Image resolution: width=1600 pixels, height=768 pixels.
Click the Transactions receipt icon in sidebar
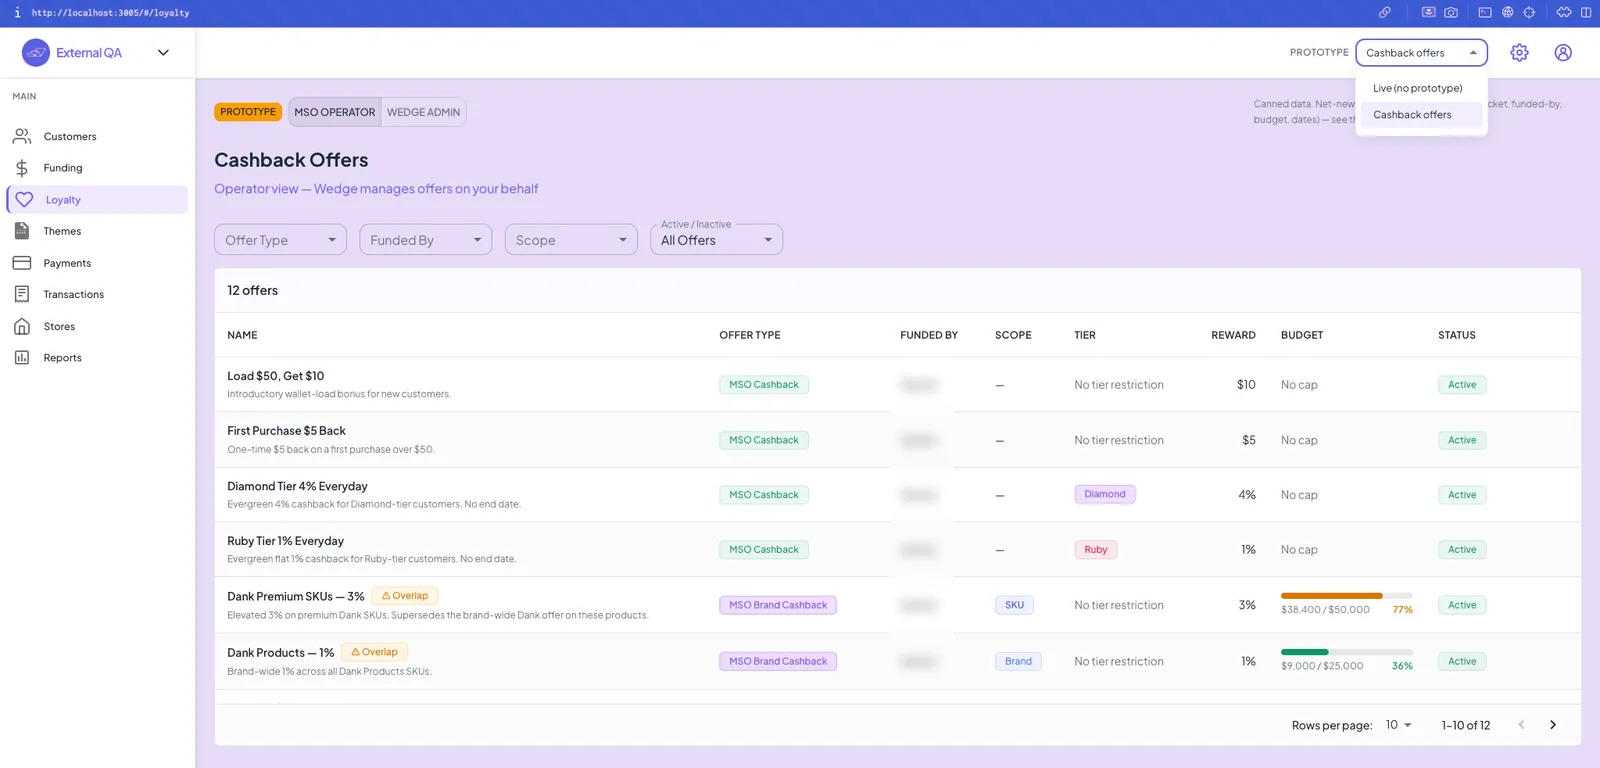[x=22, y=294]
